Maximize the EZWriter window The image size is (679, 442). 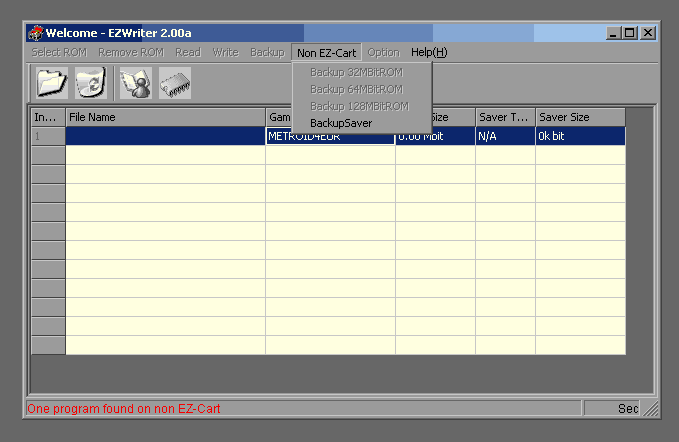click(630, 33)
